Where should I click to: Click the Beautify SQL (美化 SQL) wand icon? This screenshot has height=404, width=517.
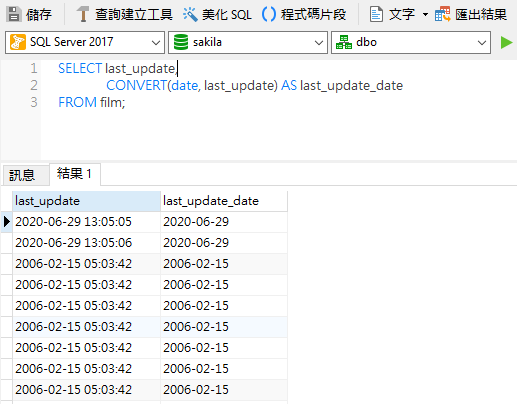pos(190,14)
